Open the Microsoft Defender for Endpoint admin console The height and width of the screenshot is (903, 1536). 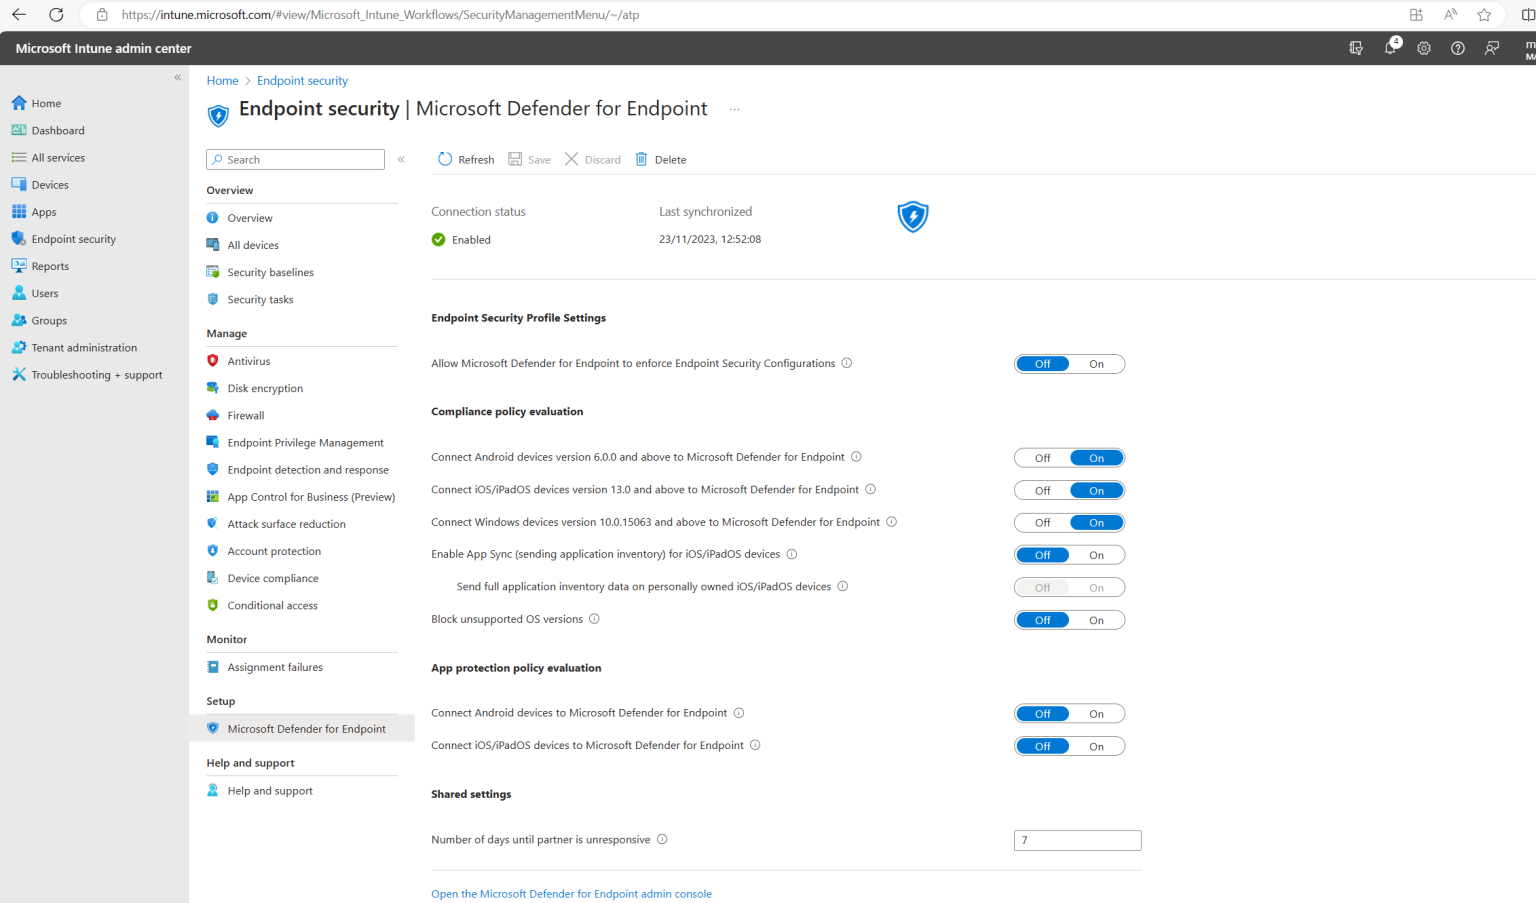pyautogui.click(x=571, y=893)
